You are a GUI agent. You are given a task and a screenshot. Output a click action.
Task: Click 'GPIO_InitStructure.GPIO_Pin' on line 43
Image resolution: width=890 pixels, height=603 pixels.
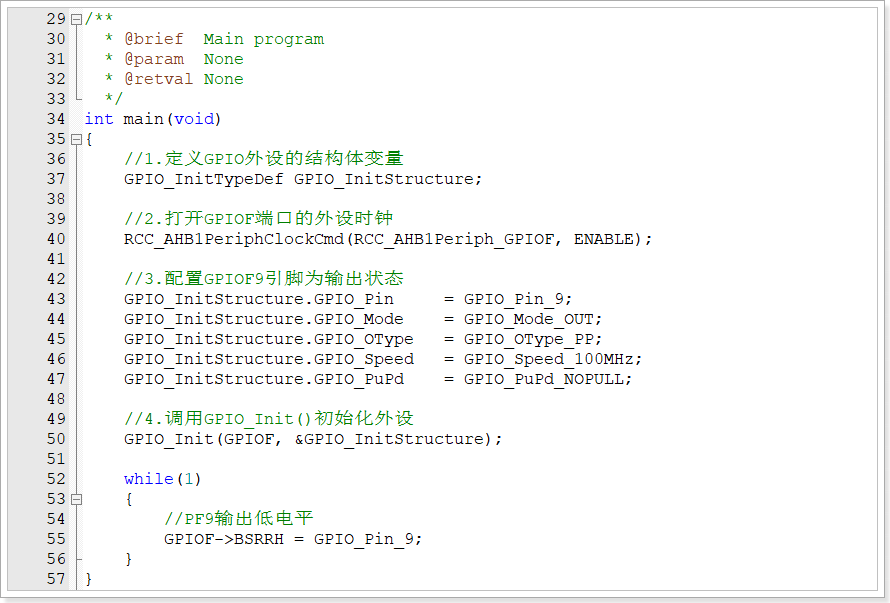[x=259, y=299]
